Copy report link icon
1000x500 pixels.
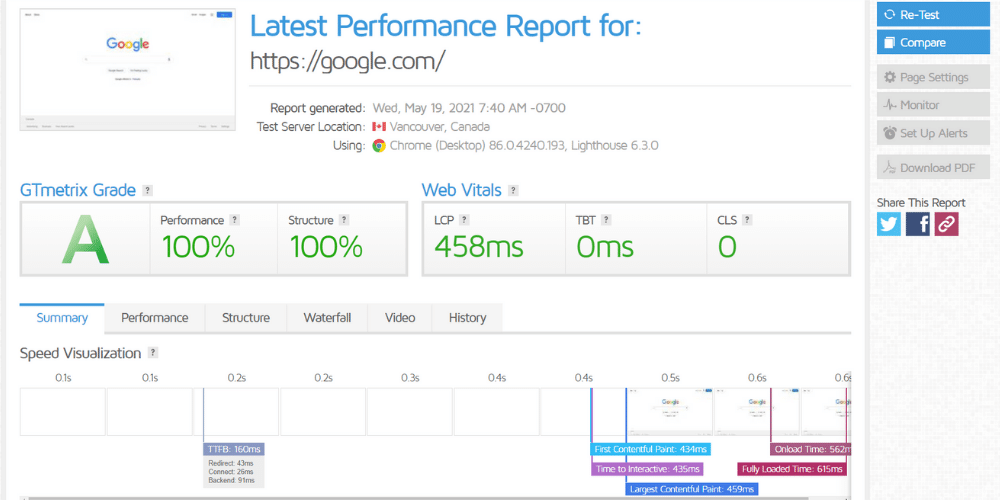pos(947,224)
